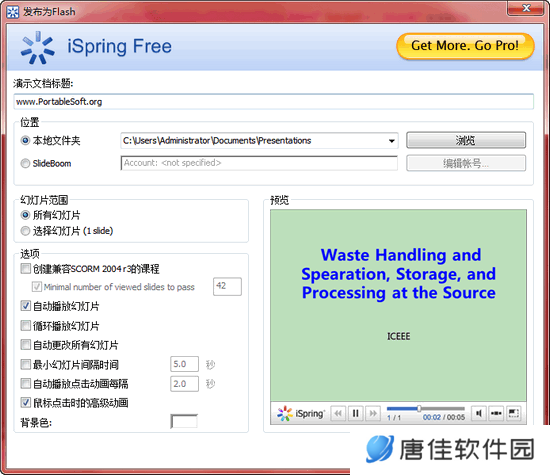Click the next slide button in player
The width and height of the screenshot is (550, 475).
point(373,414)
